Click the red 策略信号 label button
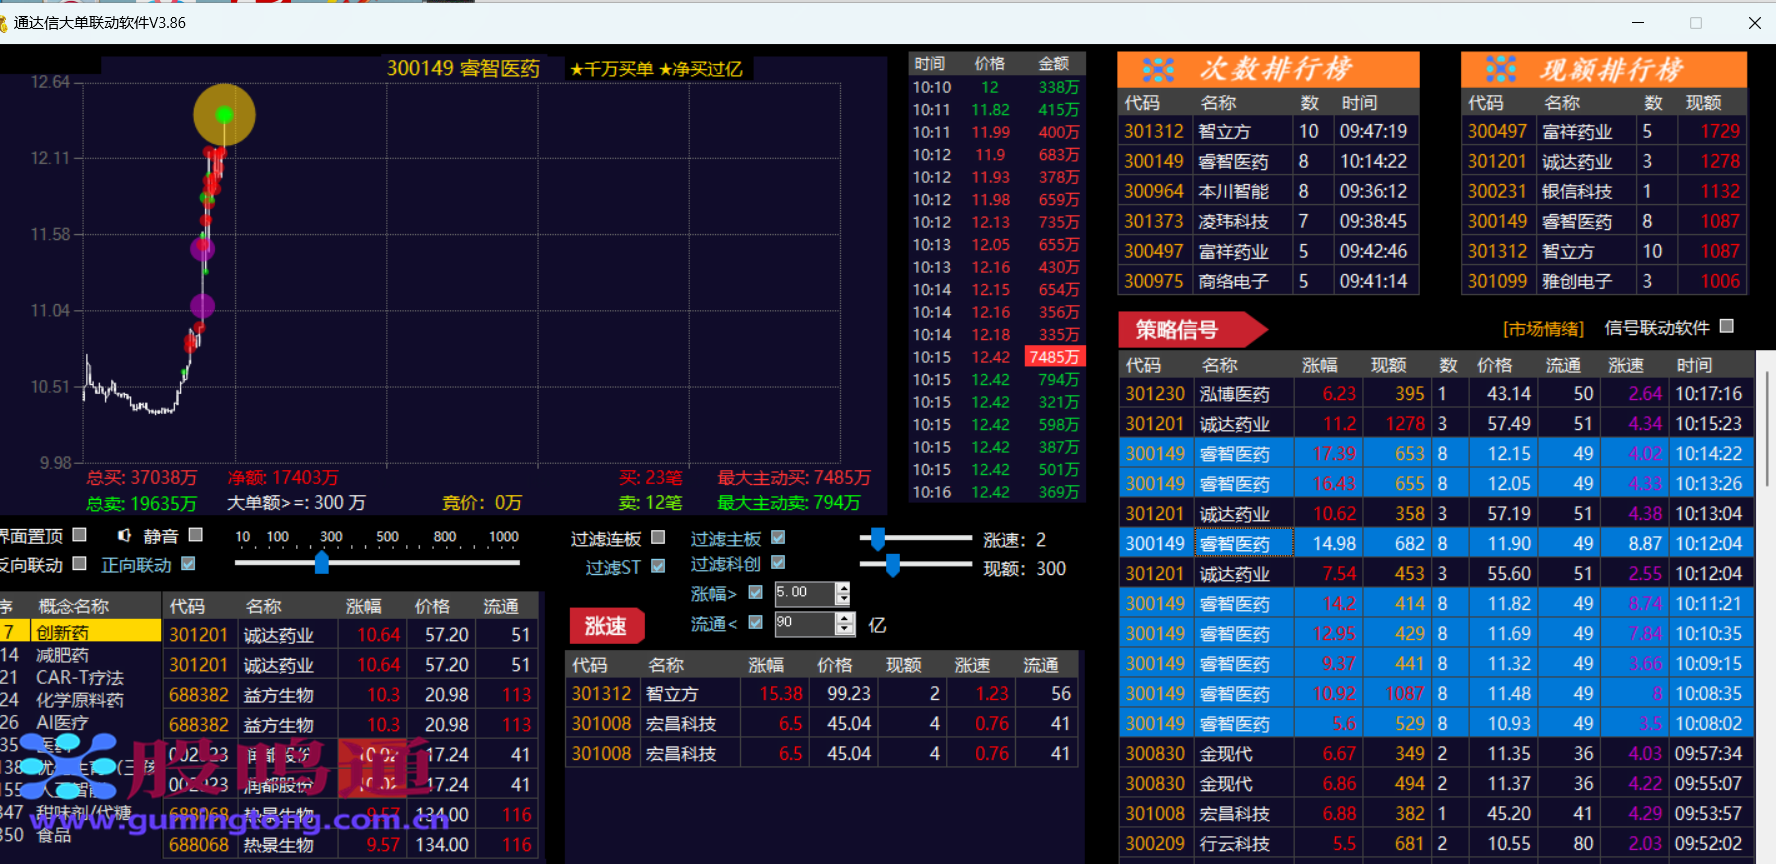Screen dimensions: 1776x864 (1191, 329)
